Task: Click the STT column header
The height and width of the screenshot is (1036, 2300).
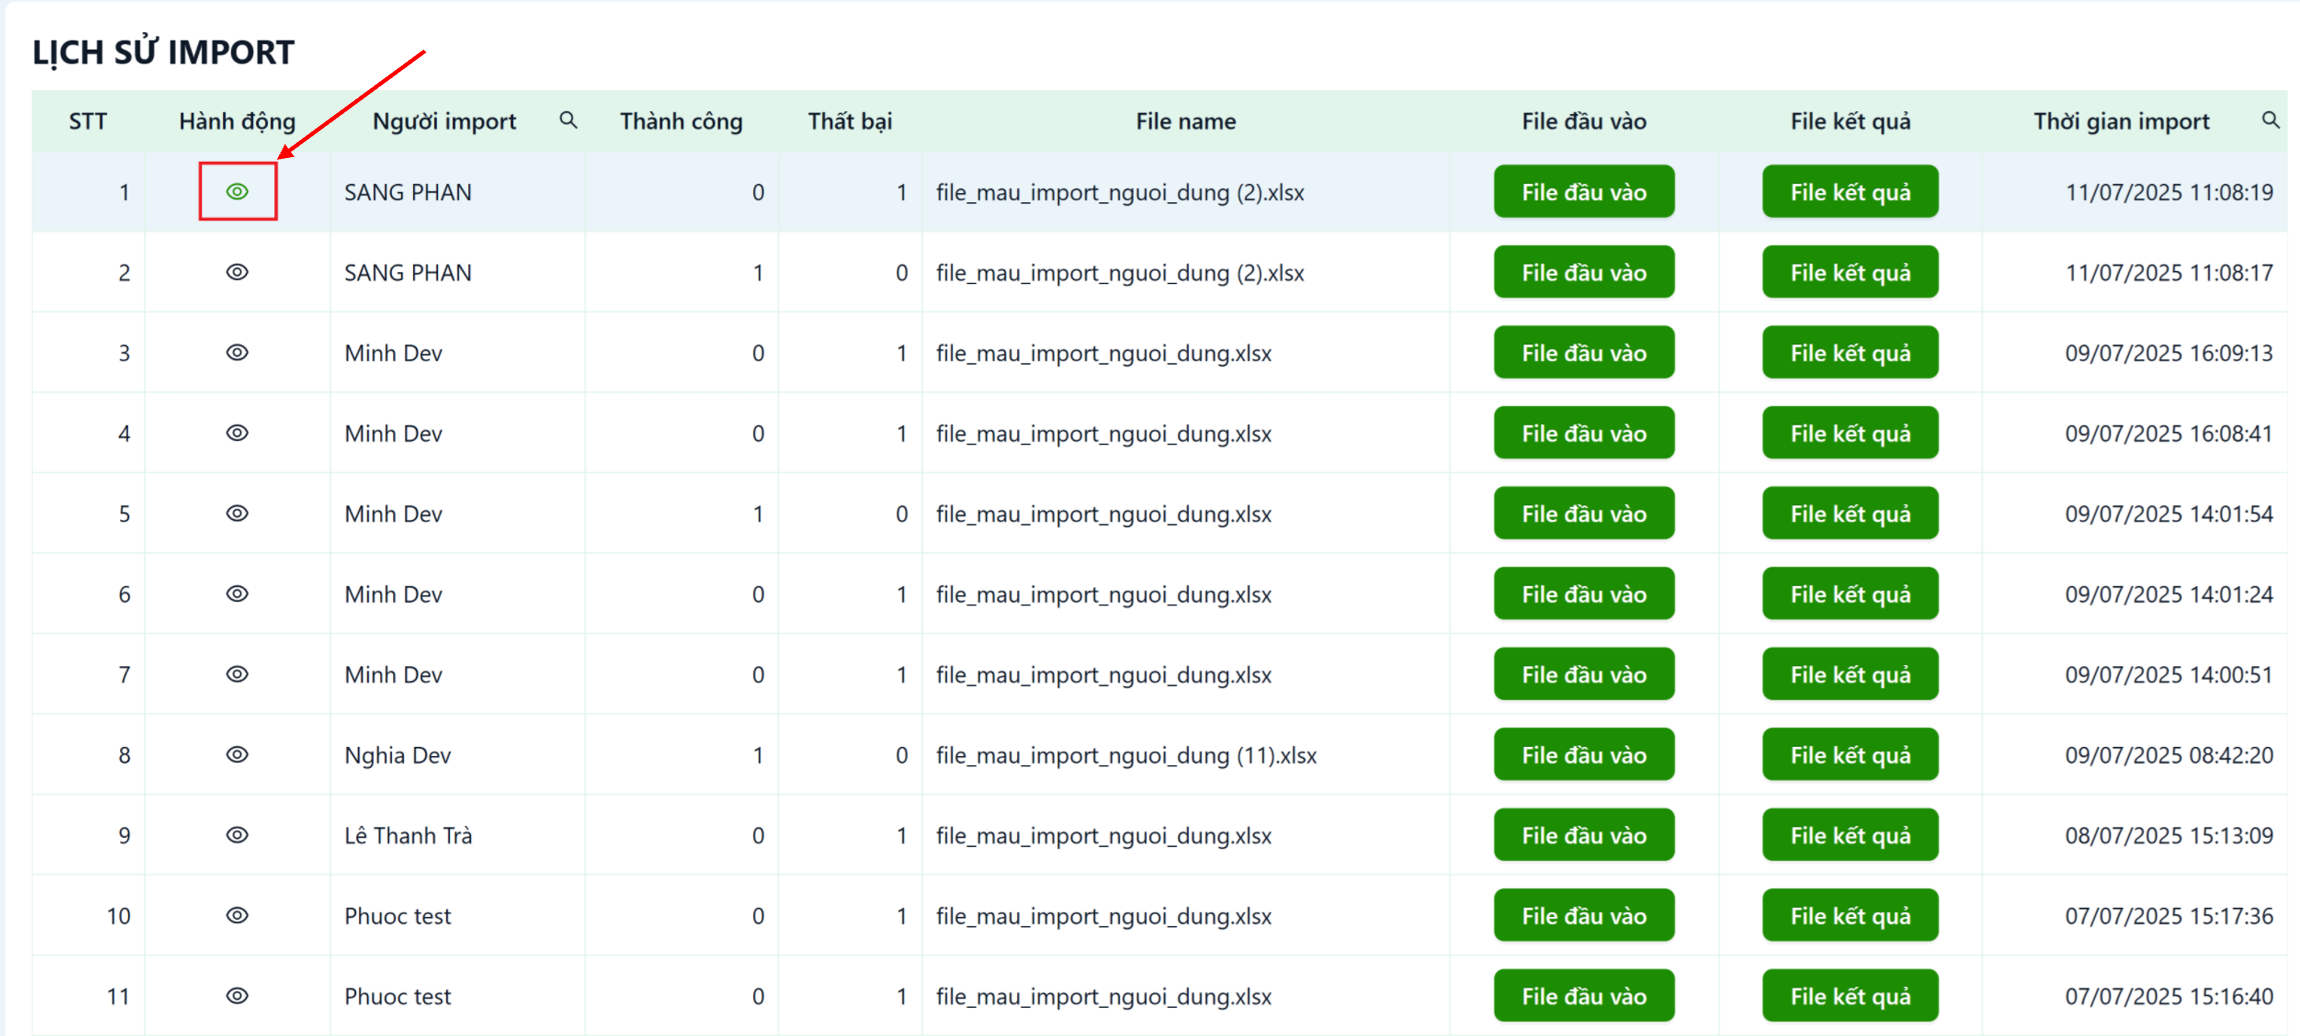Action: 88,121
